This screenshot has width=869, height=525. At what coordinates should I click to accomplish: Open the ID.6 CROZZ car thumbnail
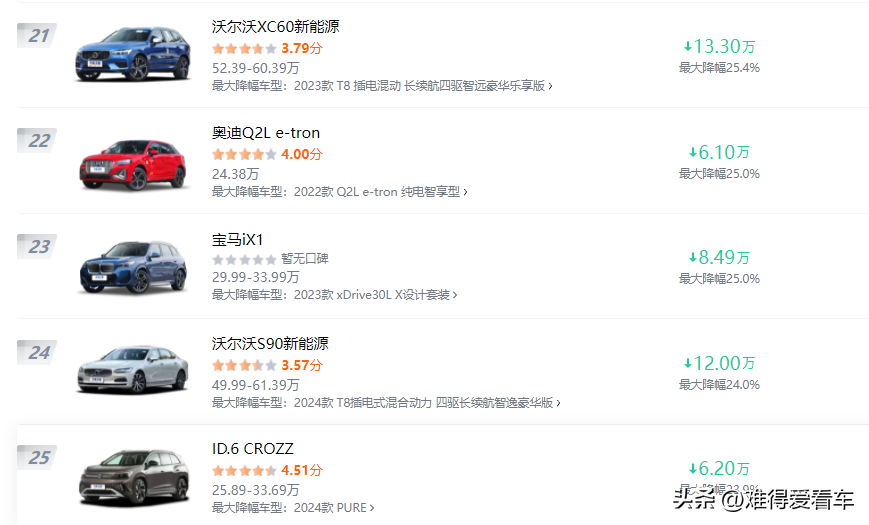tap(132, 477)
